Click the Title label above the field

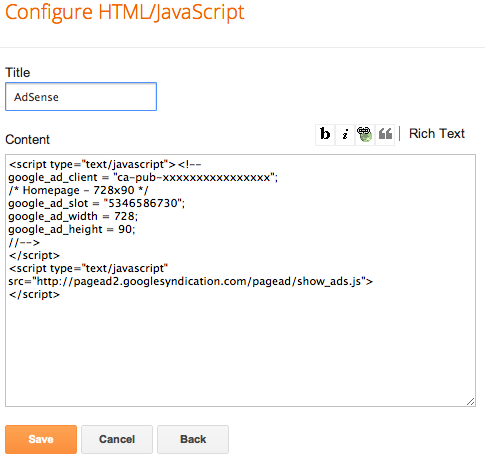tap(18, 73)
